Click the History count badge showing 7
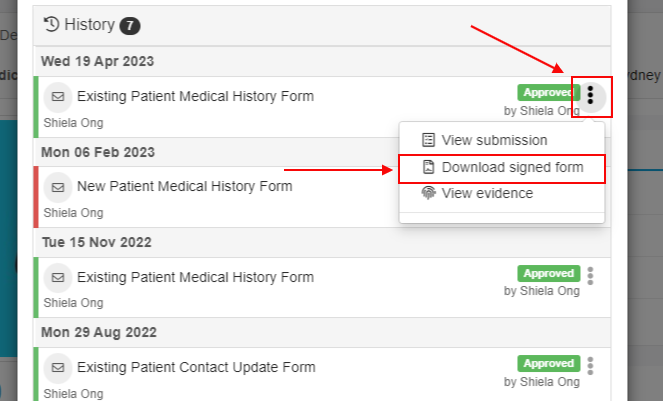This screenshot has width=663, height=401. coord(130,26)
